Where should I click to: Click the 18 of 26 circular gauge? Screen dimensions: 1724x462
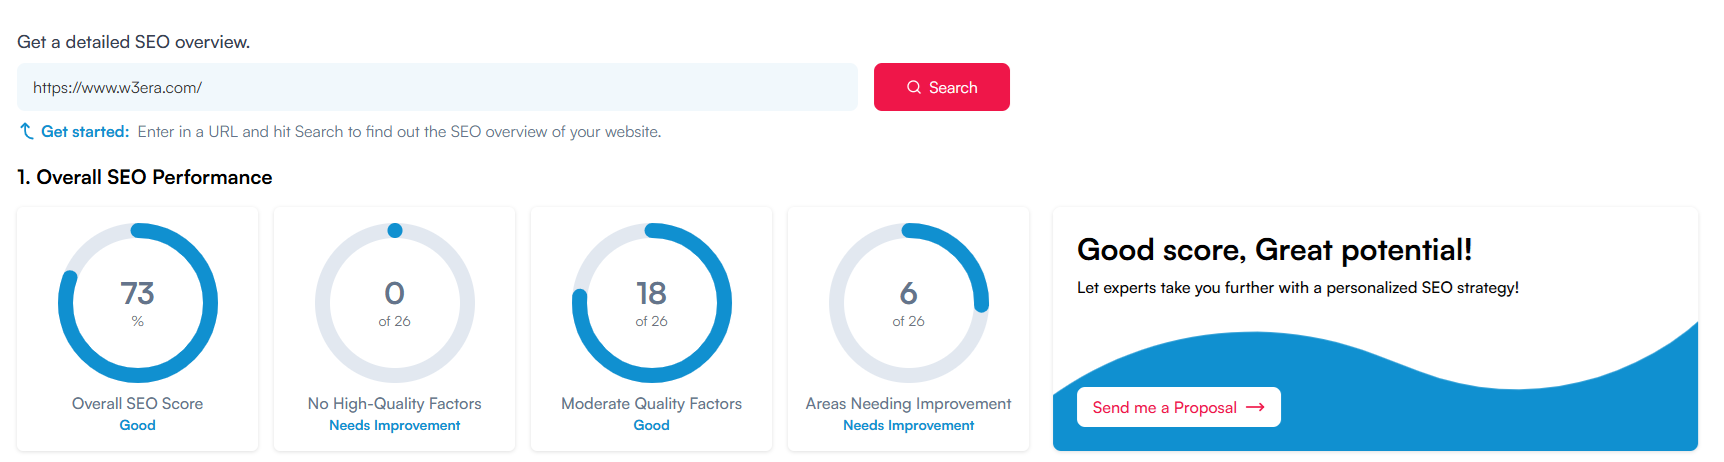pyautogui.click(x=652, y=303)
